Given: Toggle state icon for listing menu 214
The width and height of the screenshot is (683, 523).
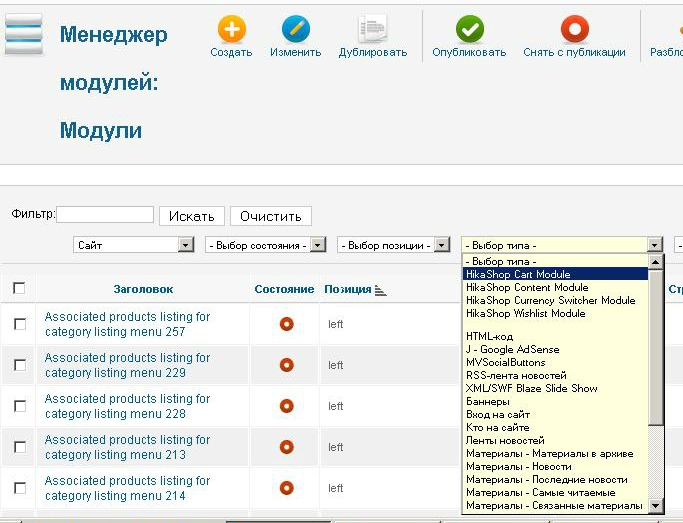Looking at the screenshot, I should (286, 488).
